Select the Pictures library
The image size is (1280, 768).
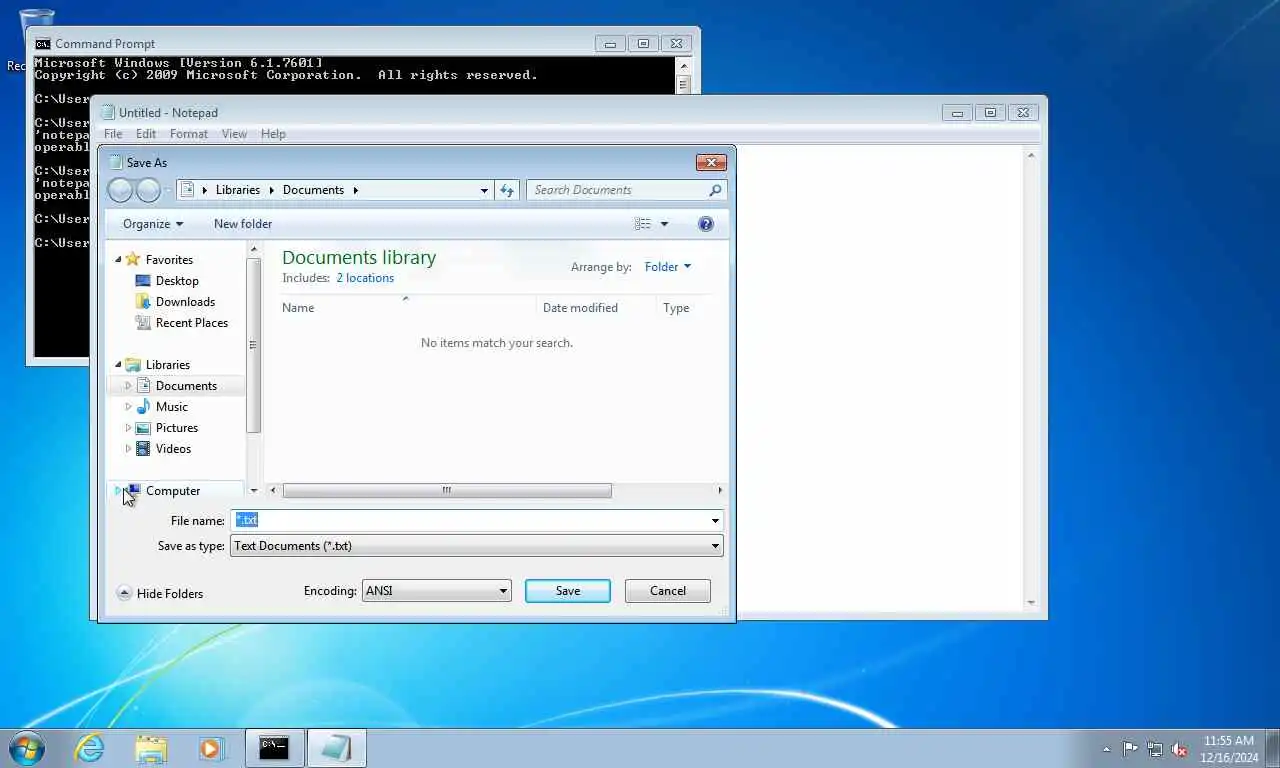pyautogui.click(x=176, y=428)
